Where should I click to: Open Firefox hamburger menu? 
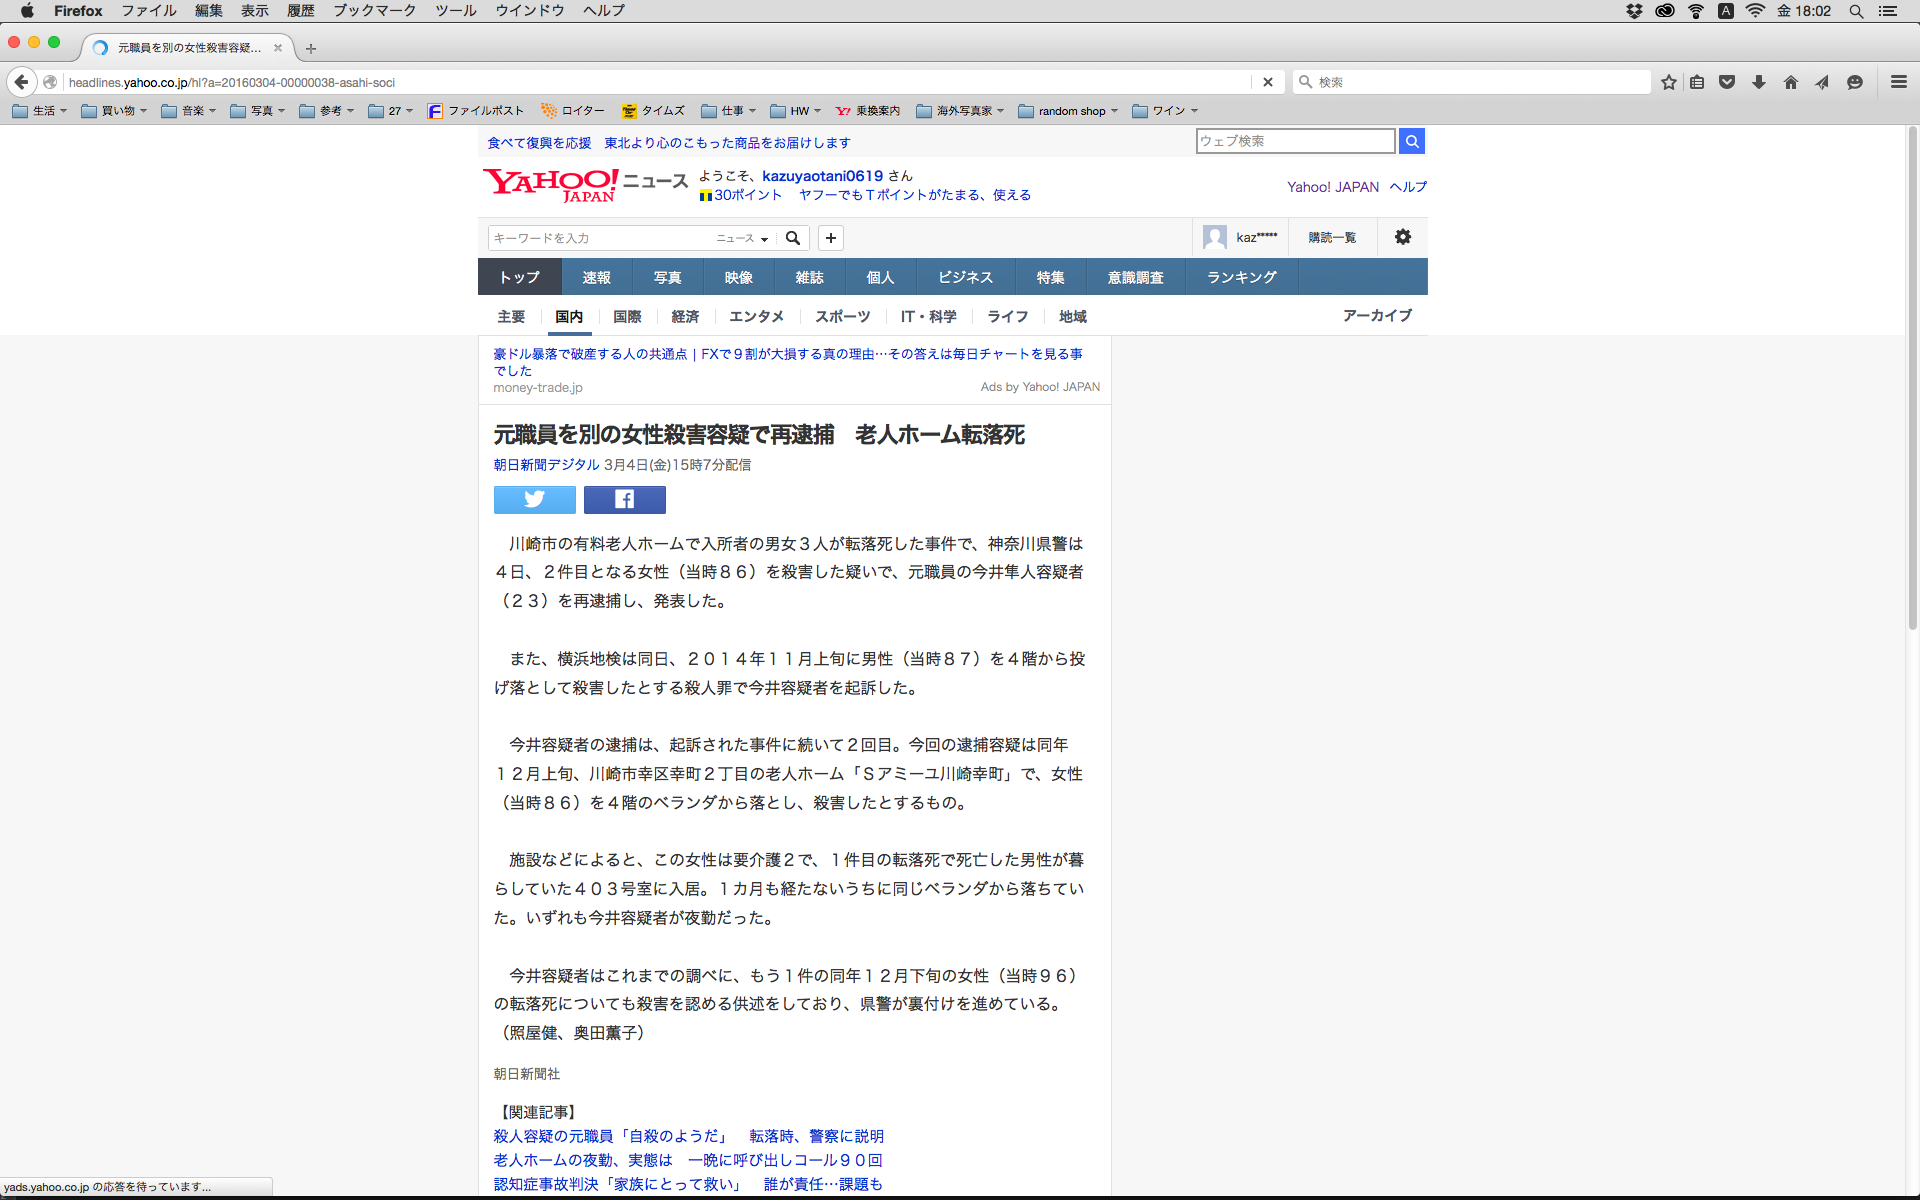[x=1898, y=82]
